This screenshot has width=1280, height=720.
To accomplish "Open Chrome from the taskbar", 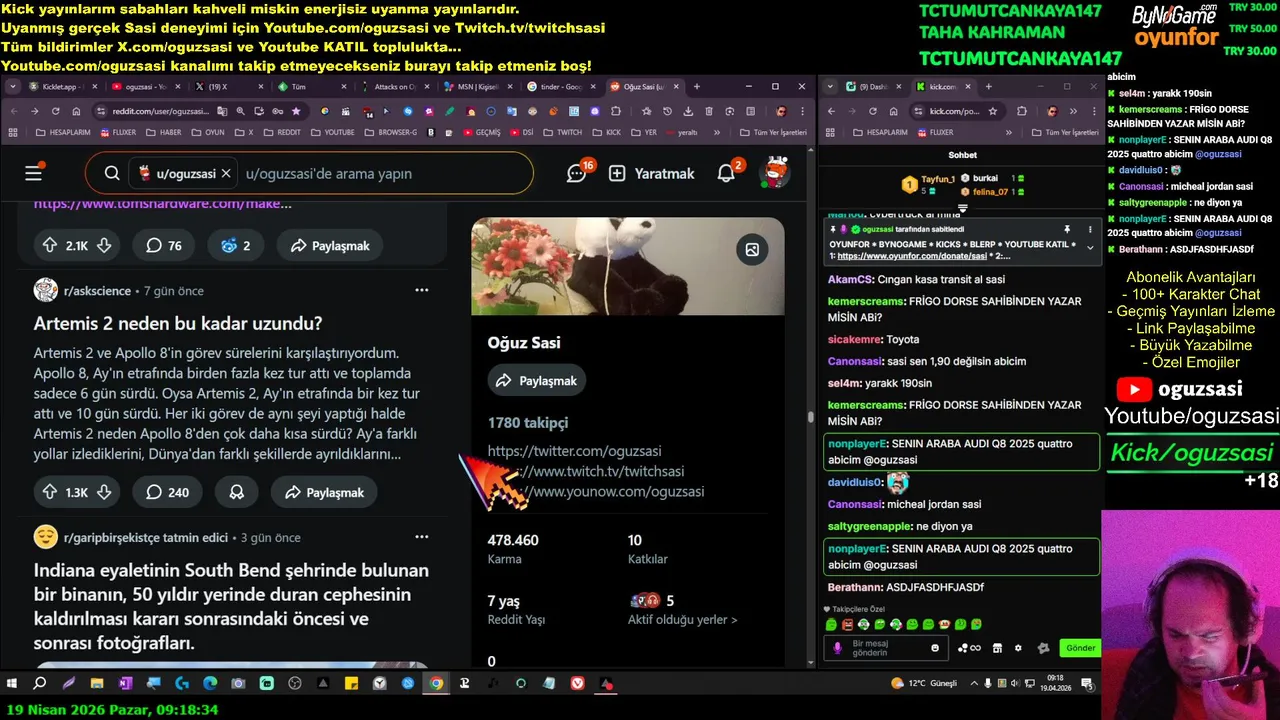I will point(436,683).
